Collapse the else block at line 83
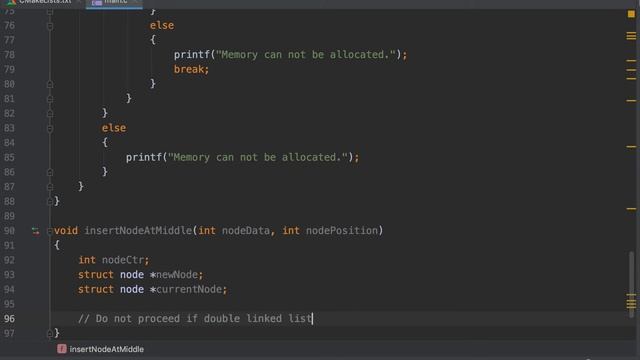640x360 pixels. (50, 128)
